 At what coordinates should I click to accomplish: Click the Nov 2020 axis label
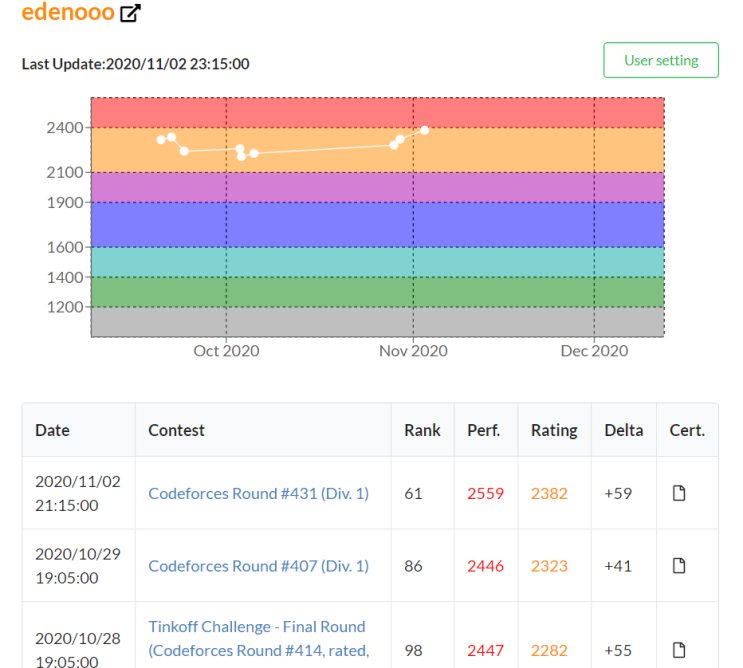(x=413, y=351)
